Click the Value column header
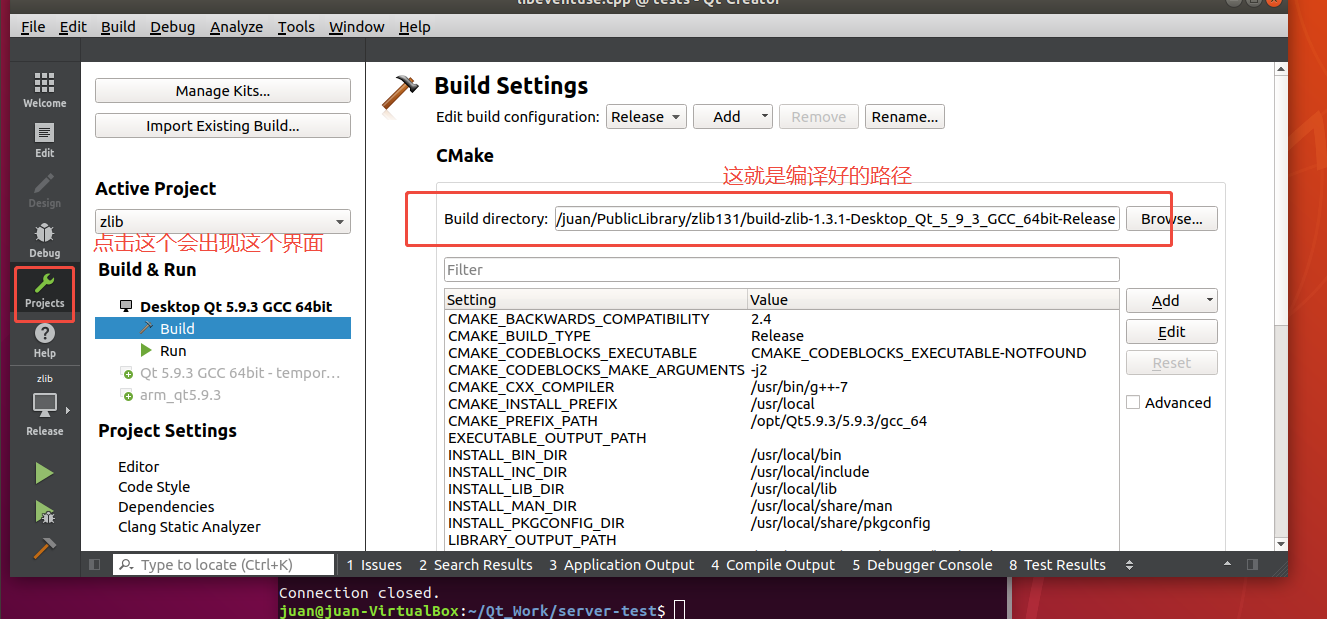Image resolution: width=1327 pixels, height=619 pixels. [933, 300]
